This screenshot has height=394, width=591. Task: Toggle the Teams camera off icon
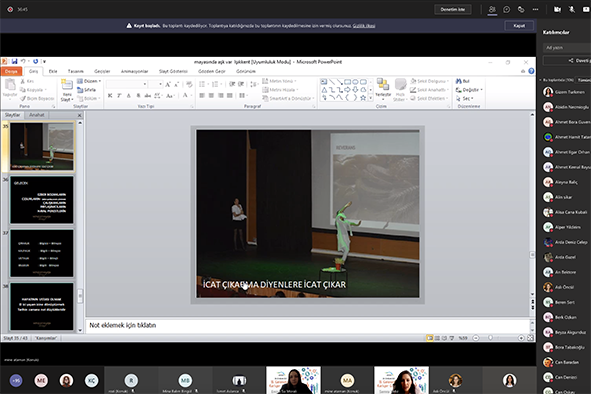tap(557, 9)
